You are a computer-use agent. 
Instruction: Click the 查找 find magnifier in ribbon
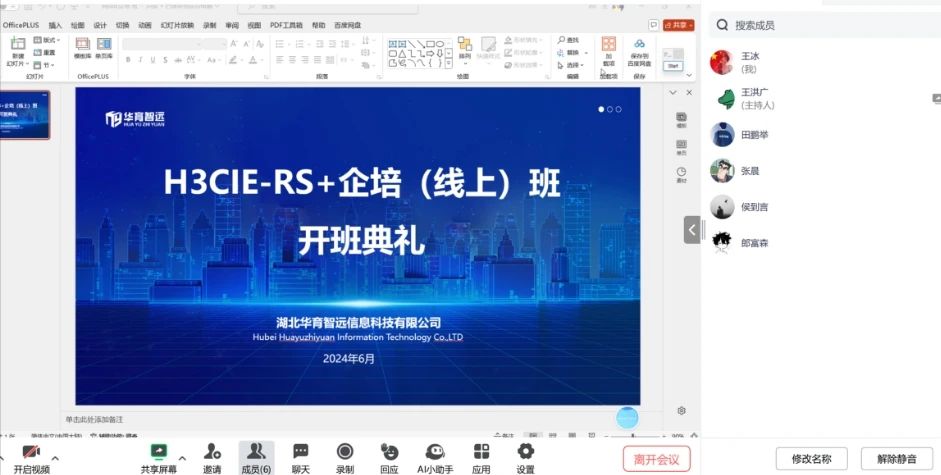pyautogui.click(x=561, y=40)
